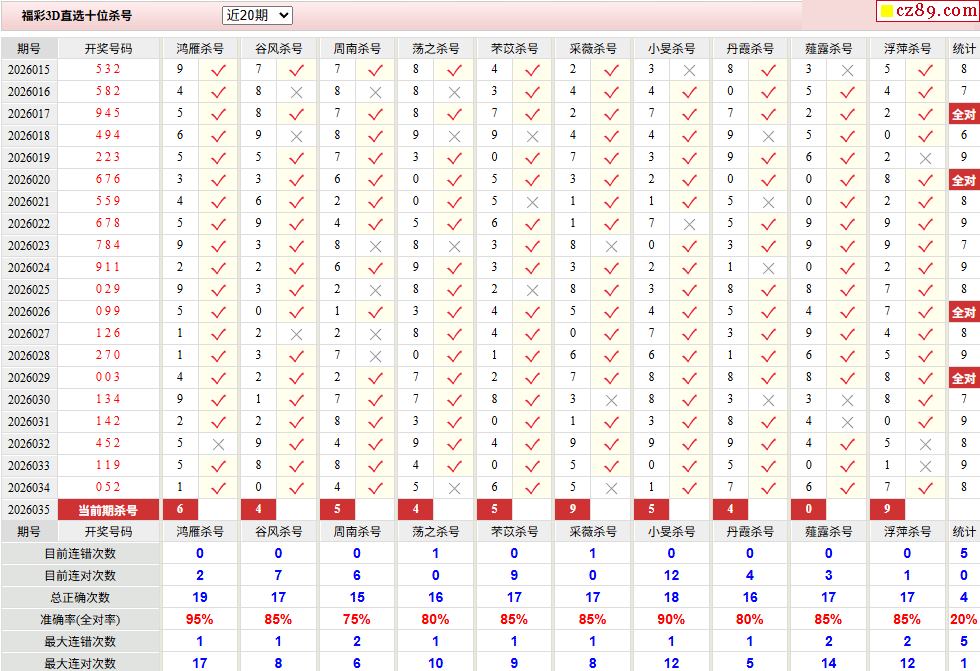Click 小旻杀号 accuracy value 90%
The image size is (980, 671).
coord(671,620)
